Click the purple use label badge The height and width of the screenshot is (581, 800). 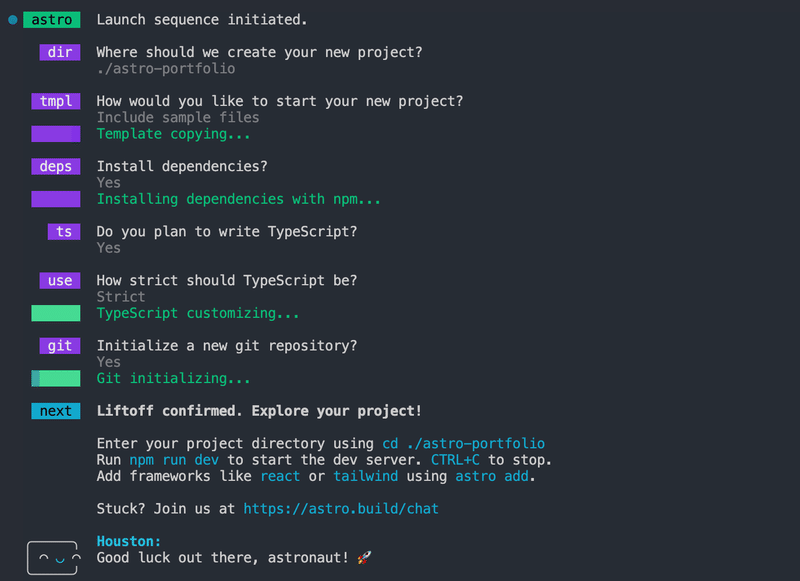(60, 281)
